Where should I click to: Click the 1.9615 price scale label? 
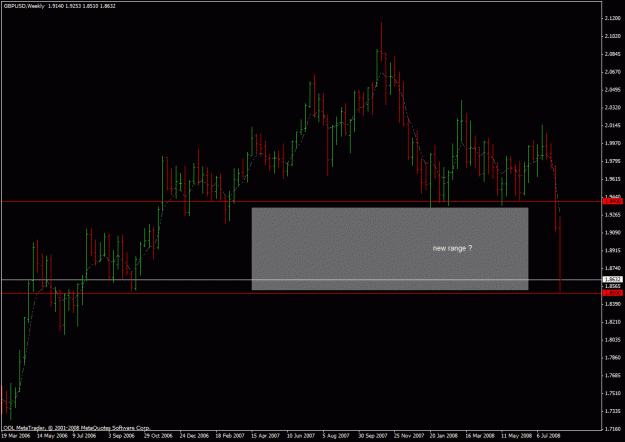click(x=613, y=179)
